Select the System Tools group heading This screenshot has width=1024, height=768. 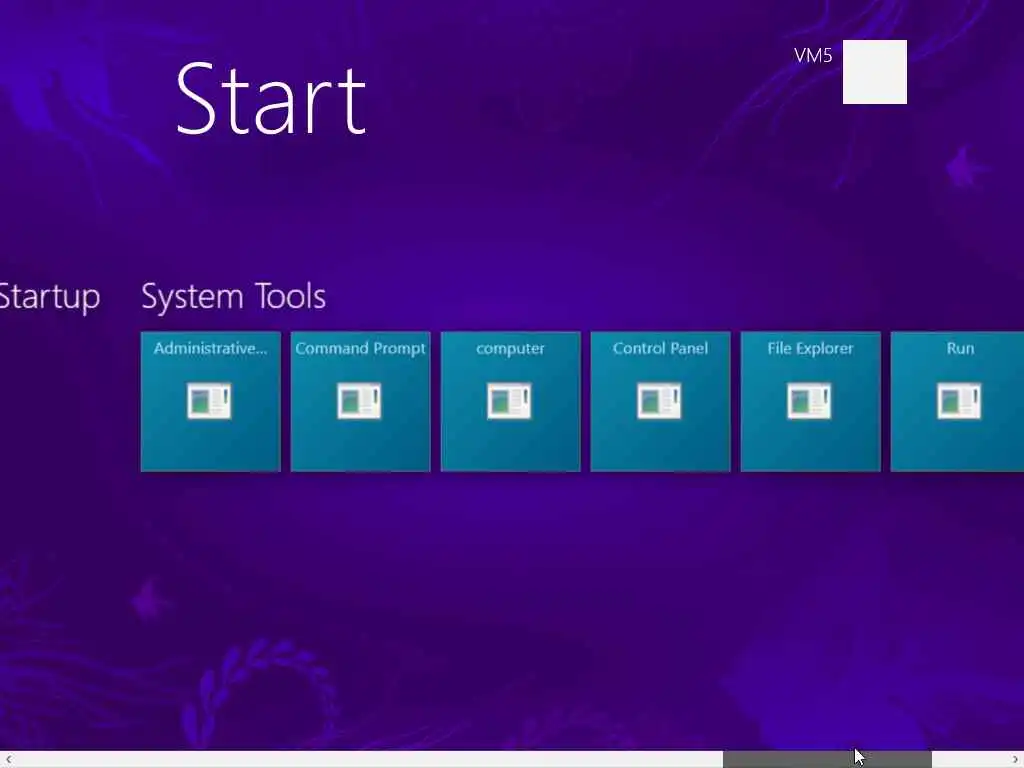click(233, 296)
